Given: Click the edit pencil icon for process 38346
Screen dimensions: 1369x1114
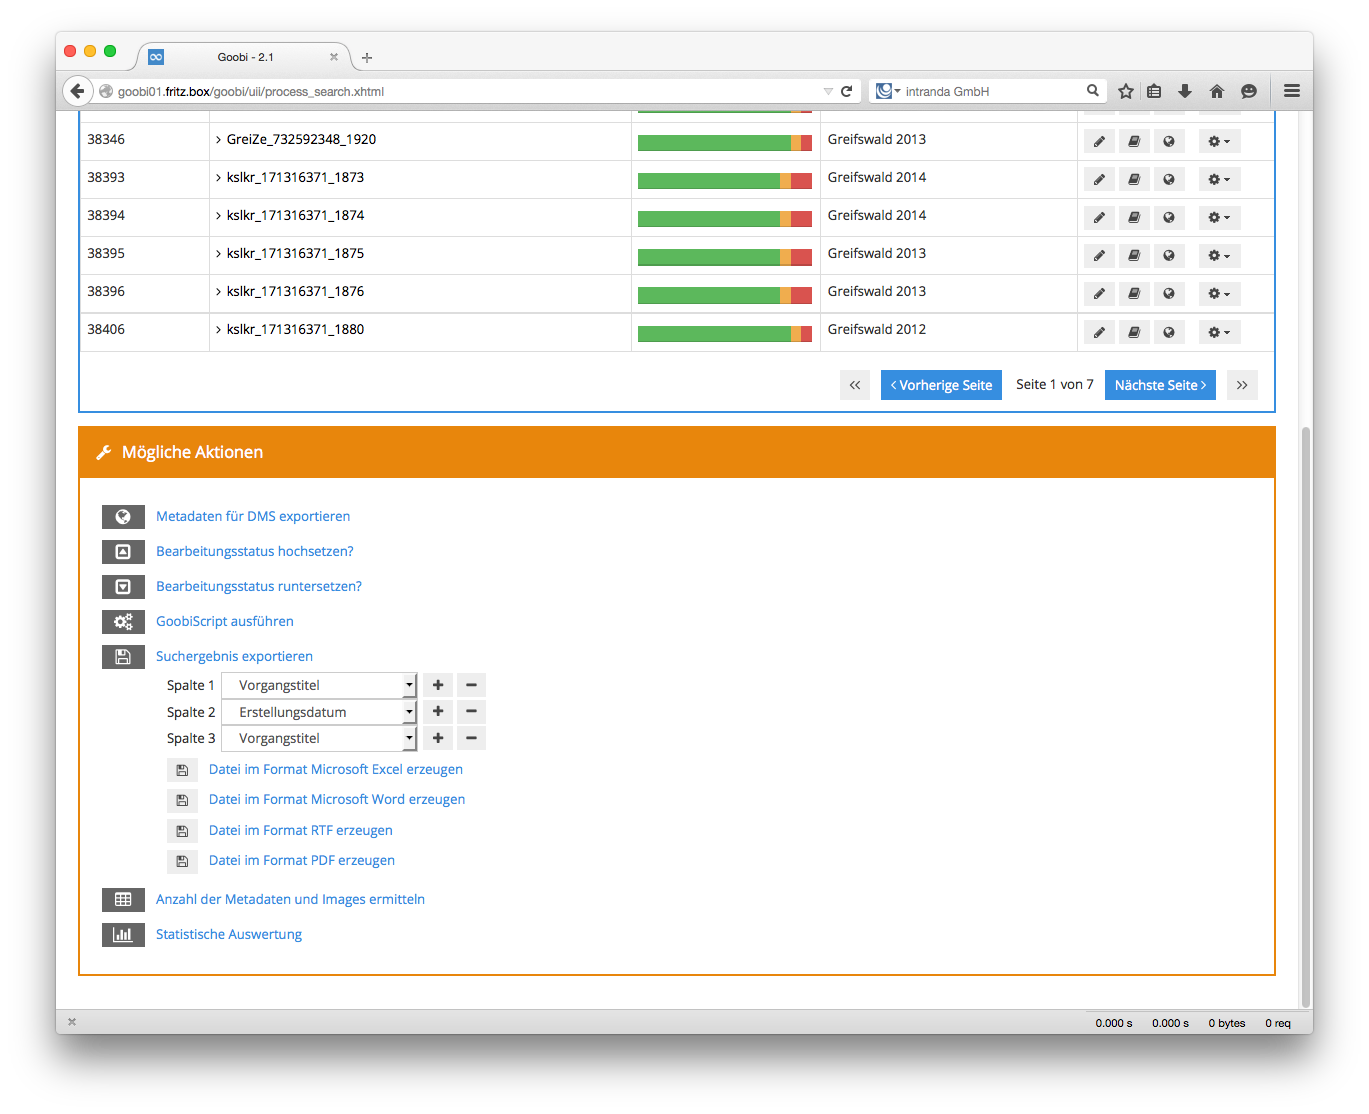Looking at the screenshot, I should tap(1099, 141).
